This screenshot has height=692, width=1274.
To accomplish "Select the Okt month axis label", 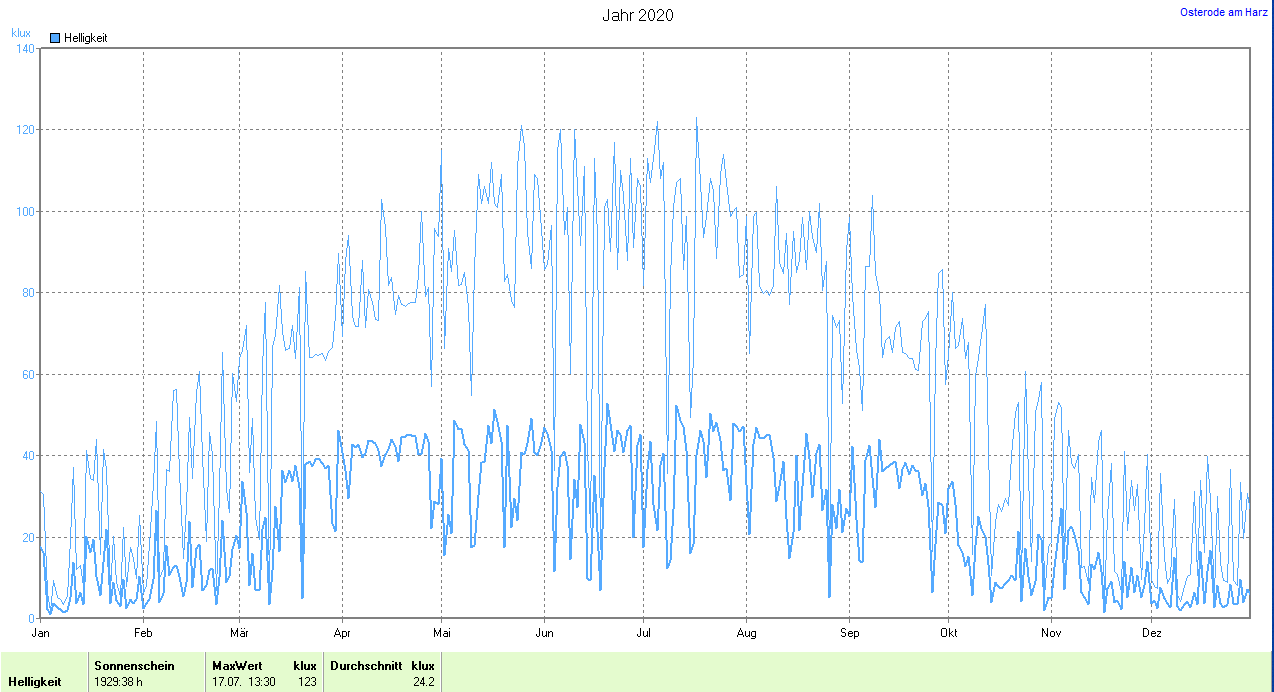I will [949, 633].
